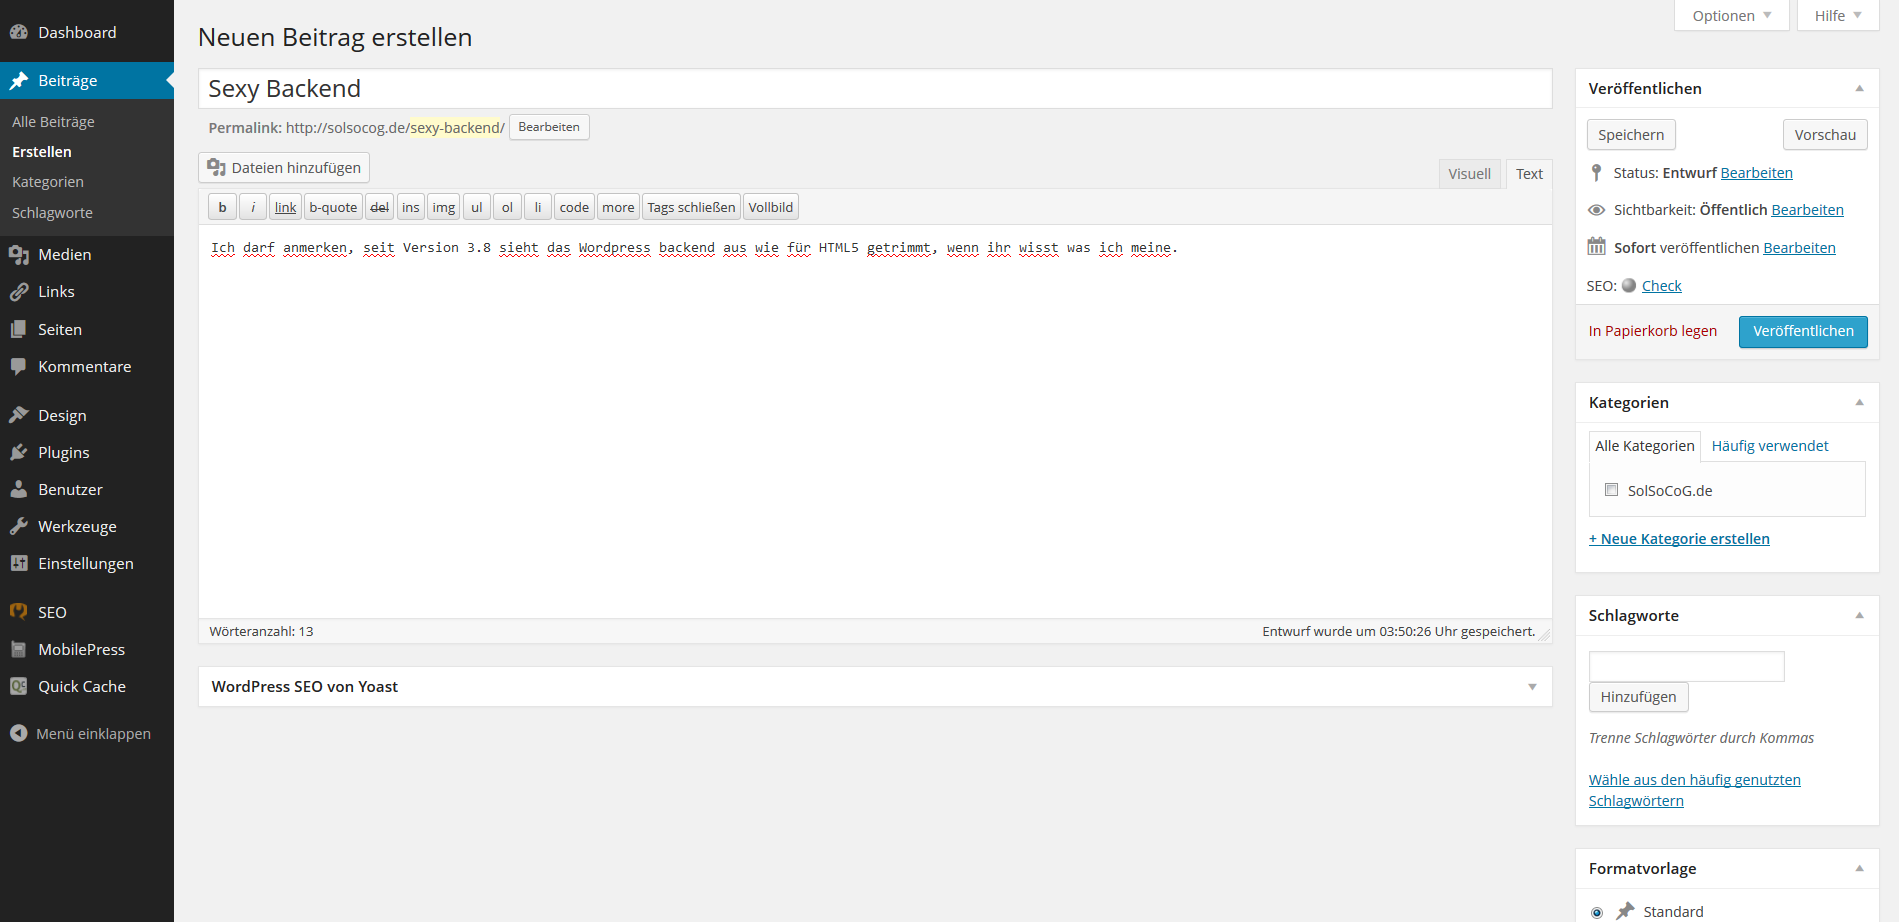Click the Vorschau button
The width and height of the screenshot is (1899, 922).
pyautogui.click(x=1825, y=135)
